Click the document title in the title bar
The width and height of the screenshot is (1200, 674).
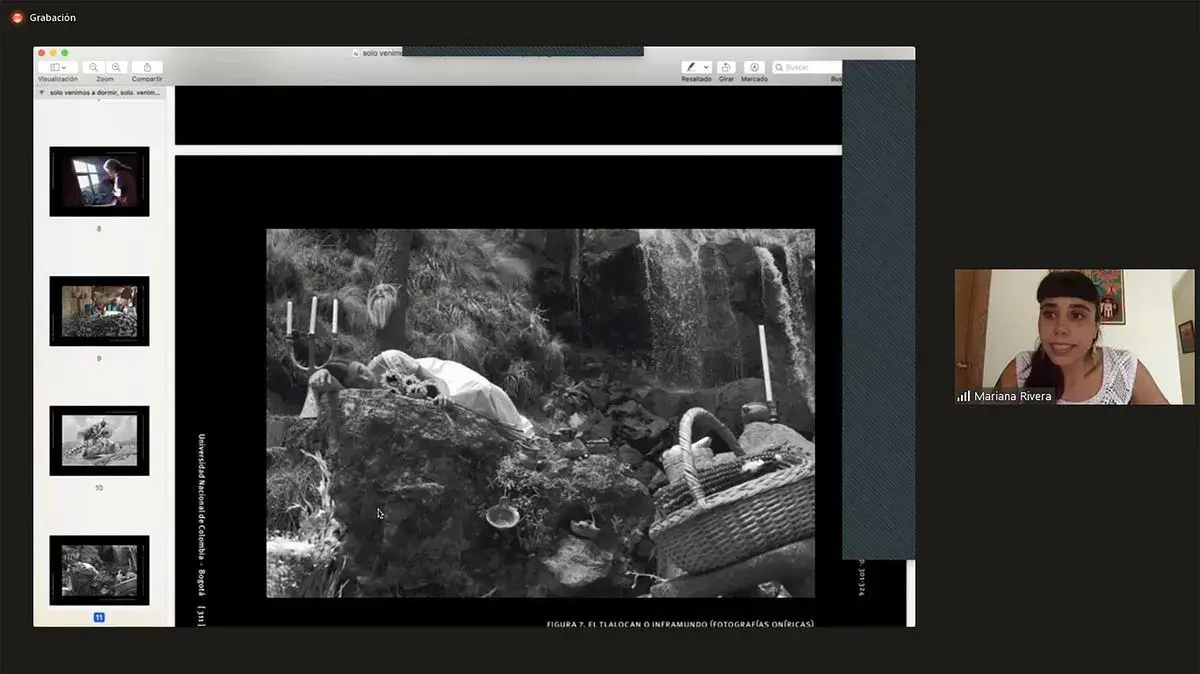pyautogui.click(x=380, y=53)
